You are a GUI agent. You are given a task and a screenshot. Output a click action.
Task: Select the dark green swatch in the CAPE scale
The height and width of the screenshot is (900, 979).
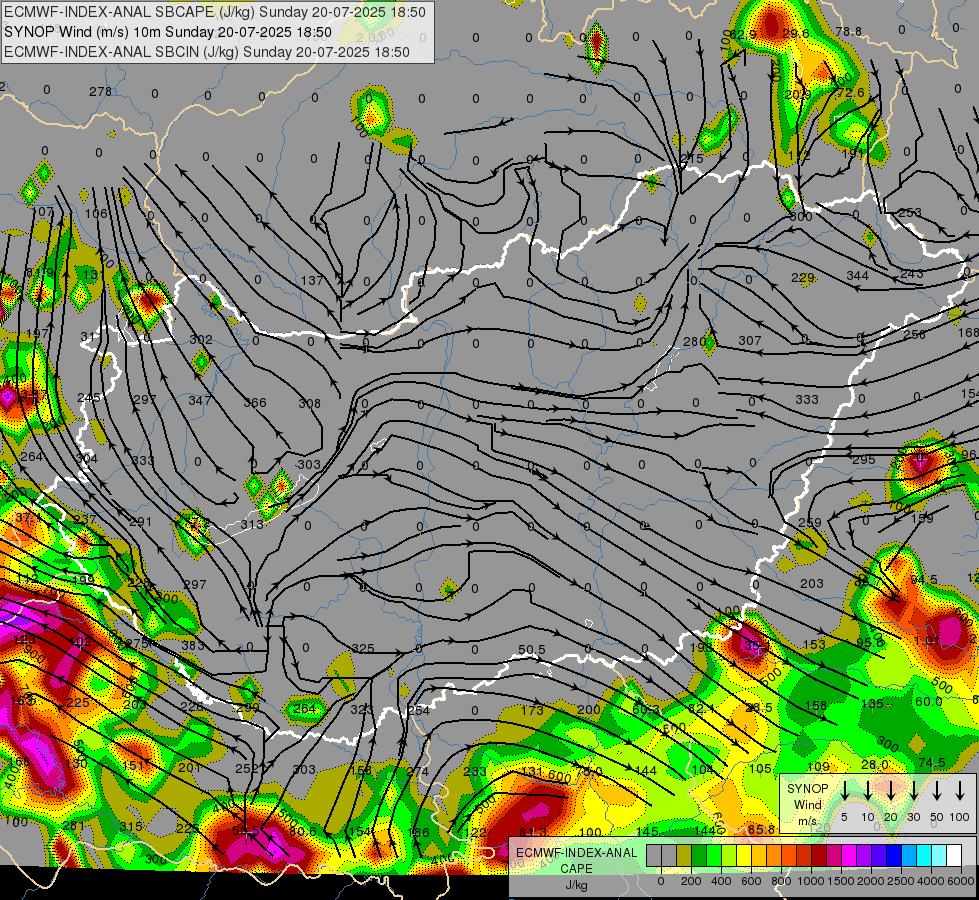click(699, 856)
